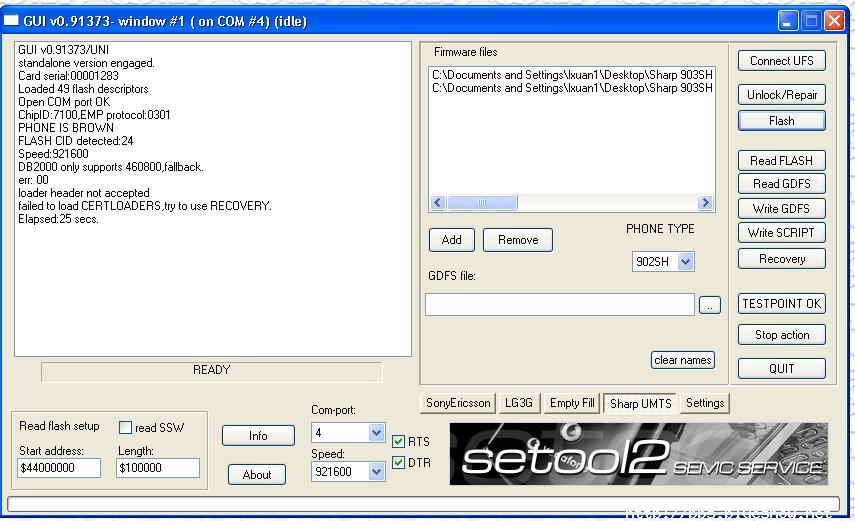Open the PHONE TYPE dropdown showing 902SH

[685, 262]
